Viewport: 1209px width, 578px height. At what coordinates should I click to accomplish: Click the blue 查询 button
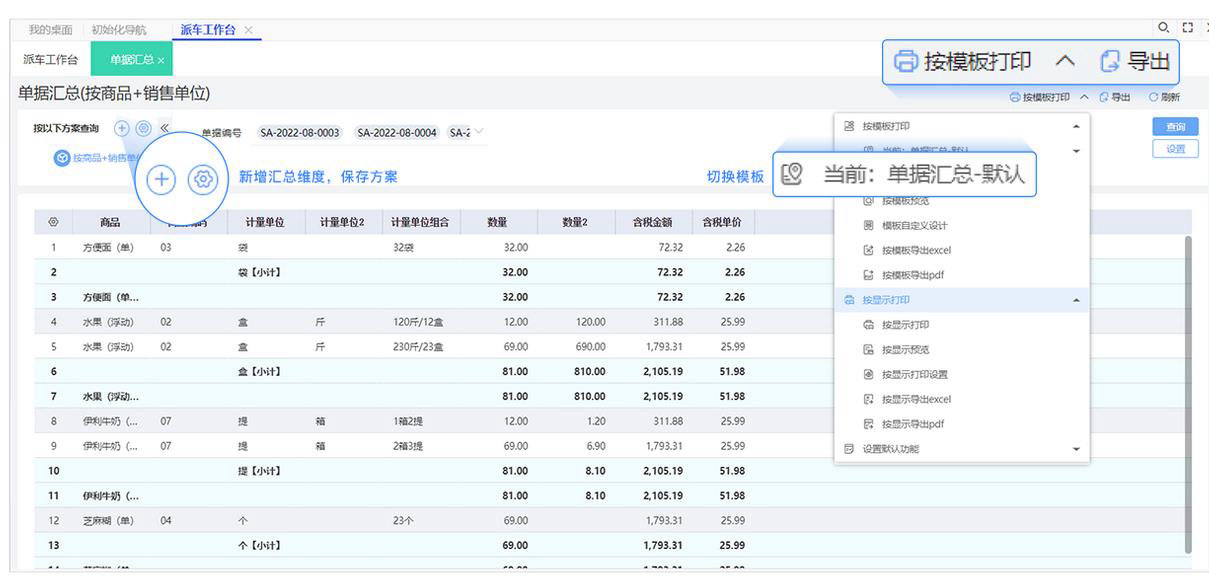coord(1175,127)
